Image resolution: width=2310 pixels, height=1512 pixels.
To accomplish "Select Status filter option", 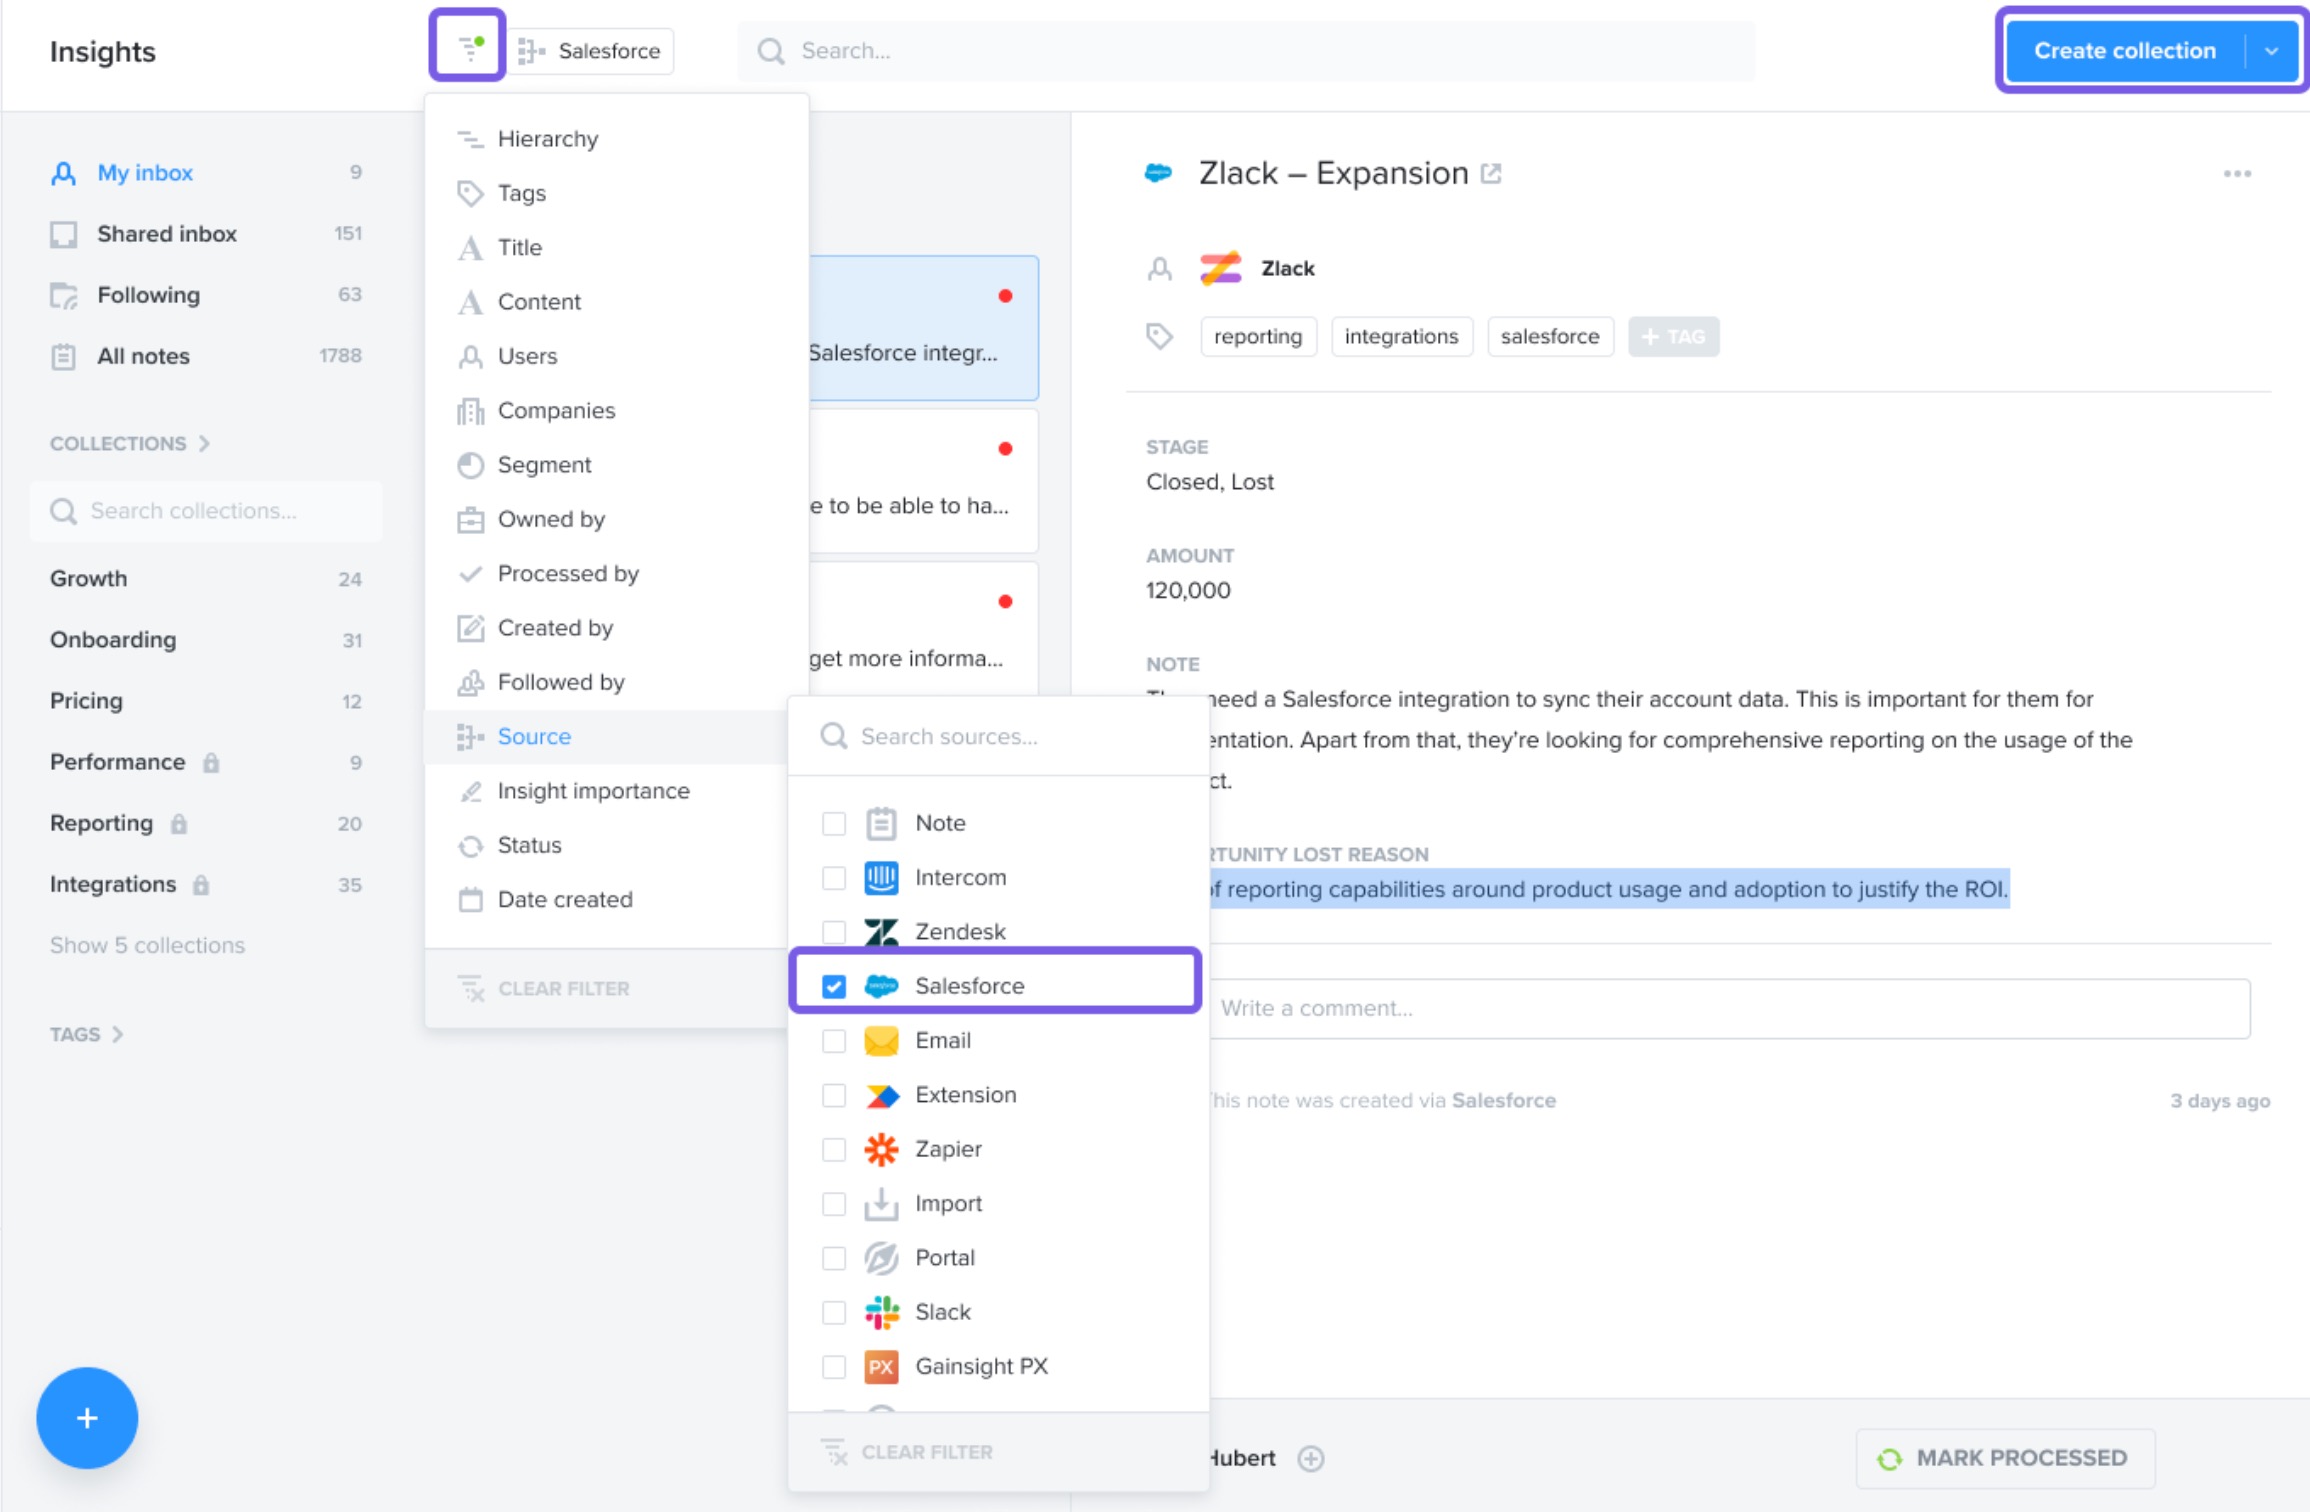I will tap(607, 845).
